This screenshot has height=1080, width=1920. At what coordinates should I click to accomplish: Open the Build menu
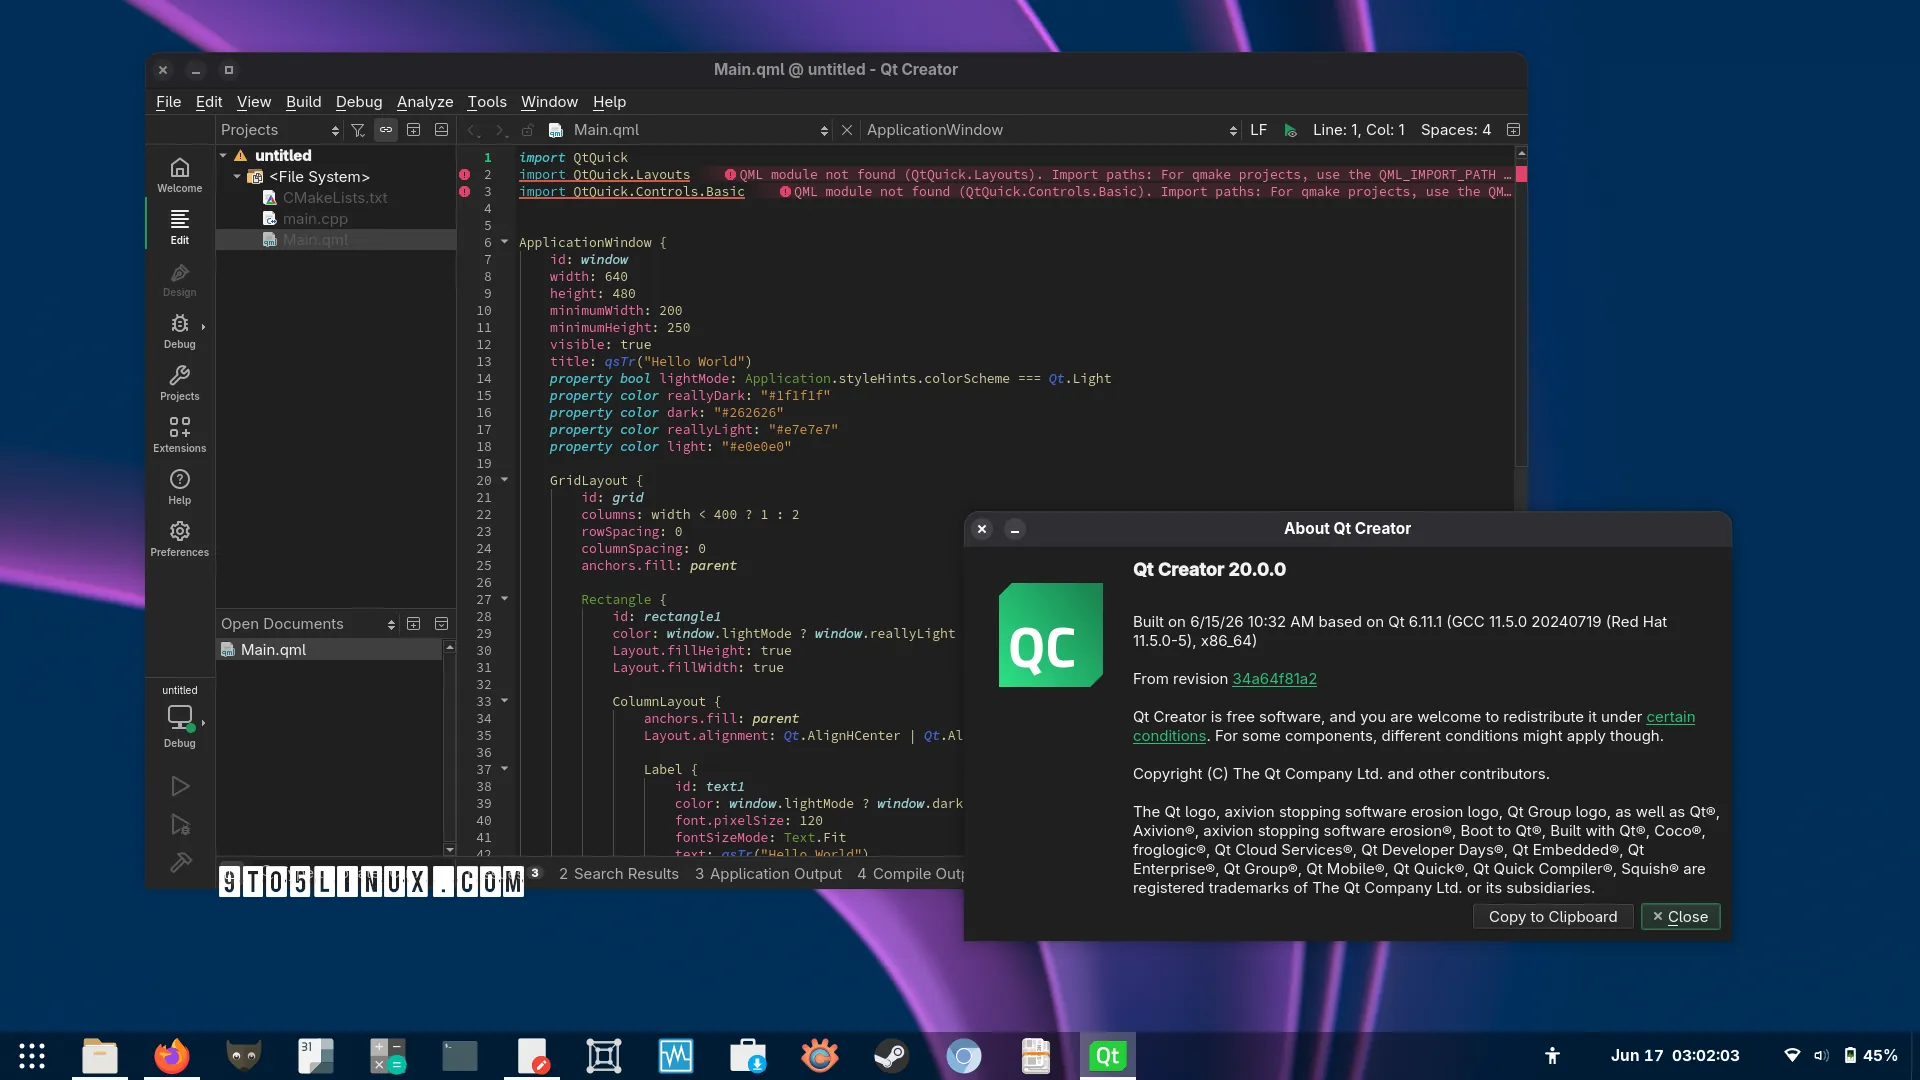point(303,102)
